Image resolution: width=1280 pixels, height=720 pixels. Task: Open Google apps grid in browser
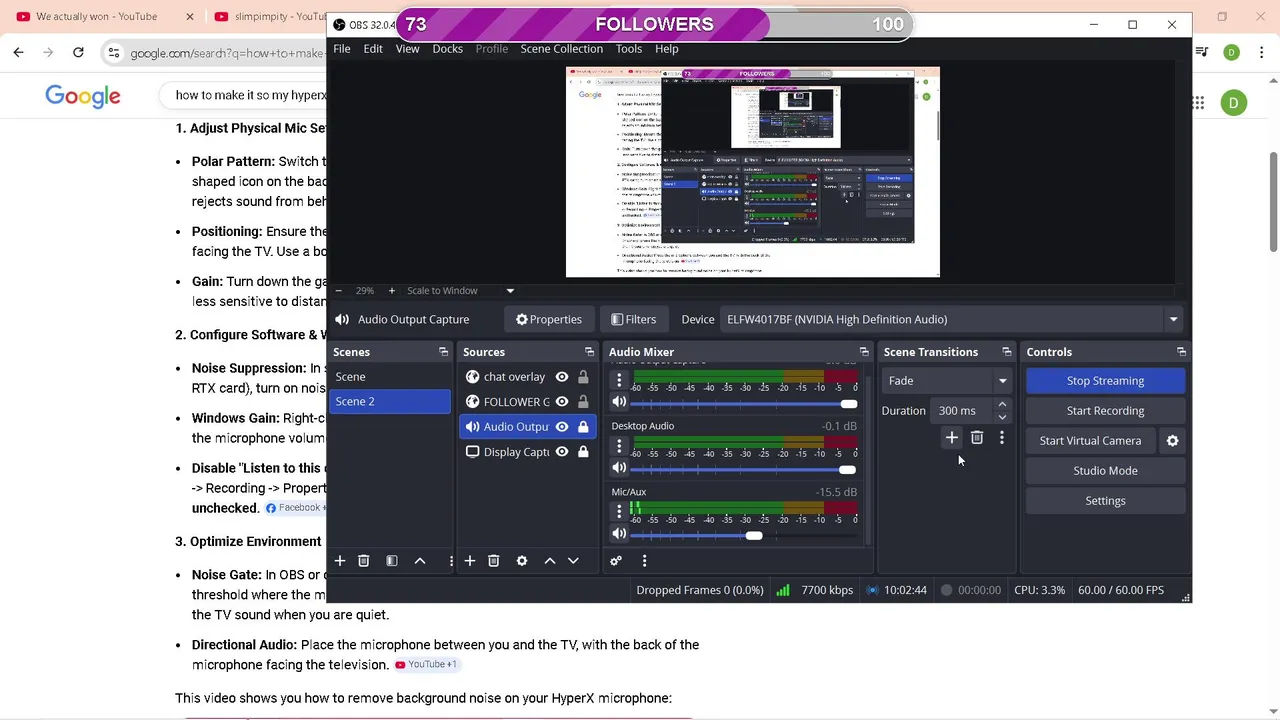point(1198,103)
